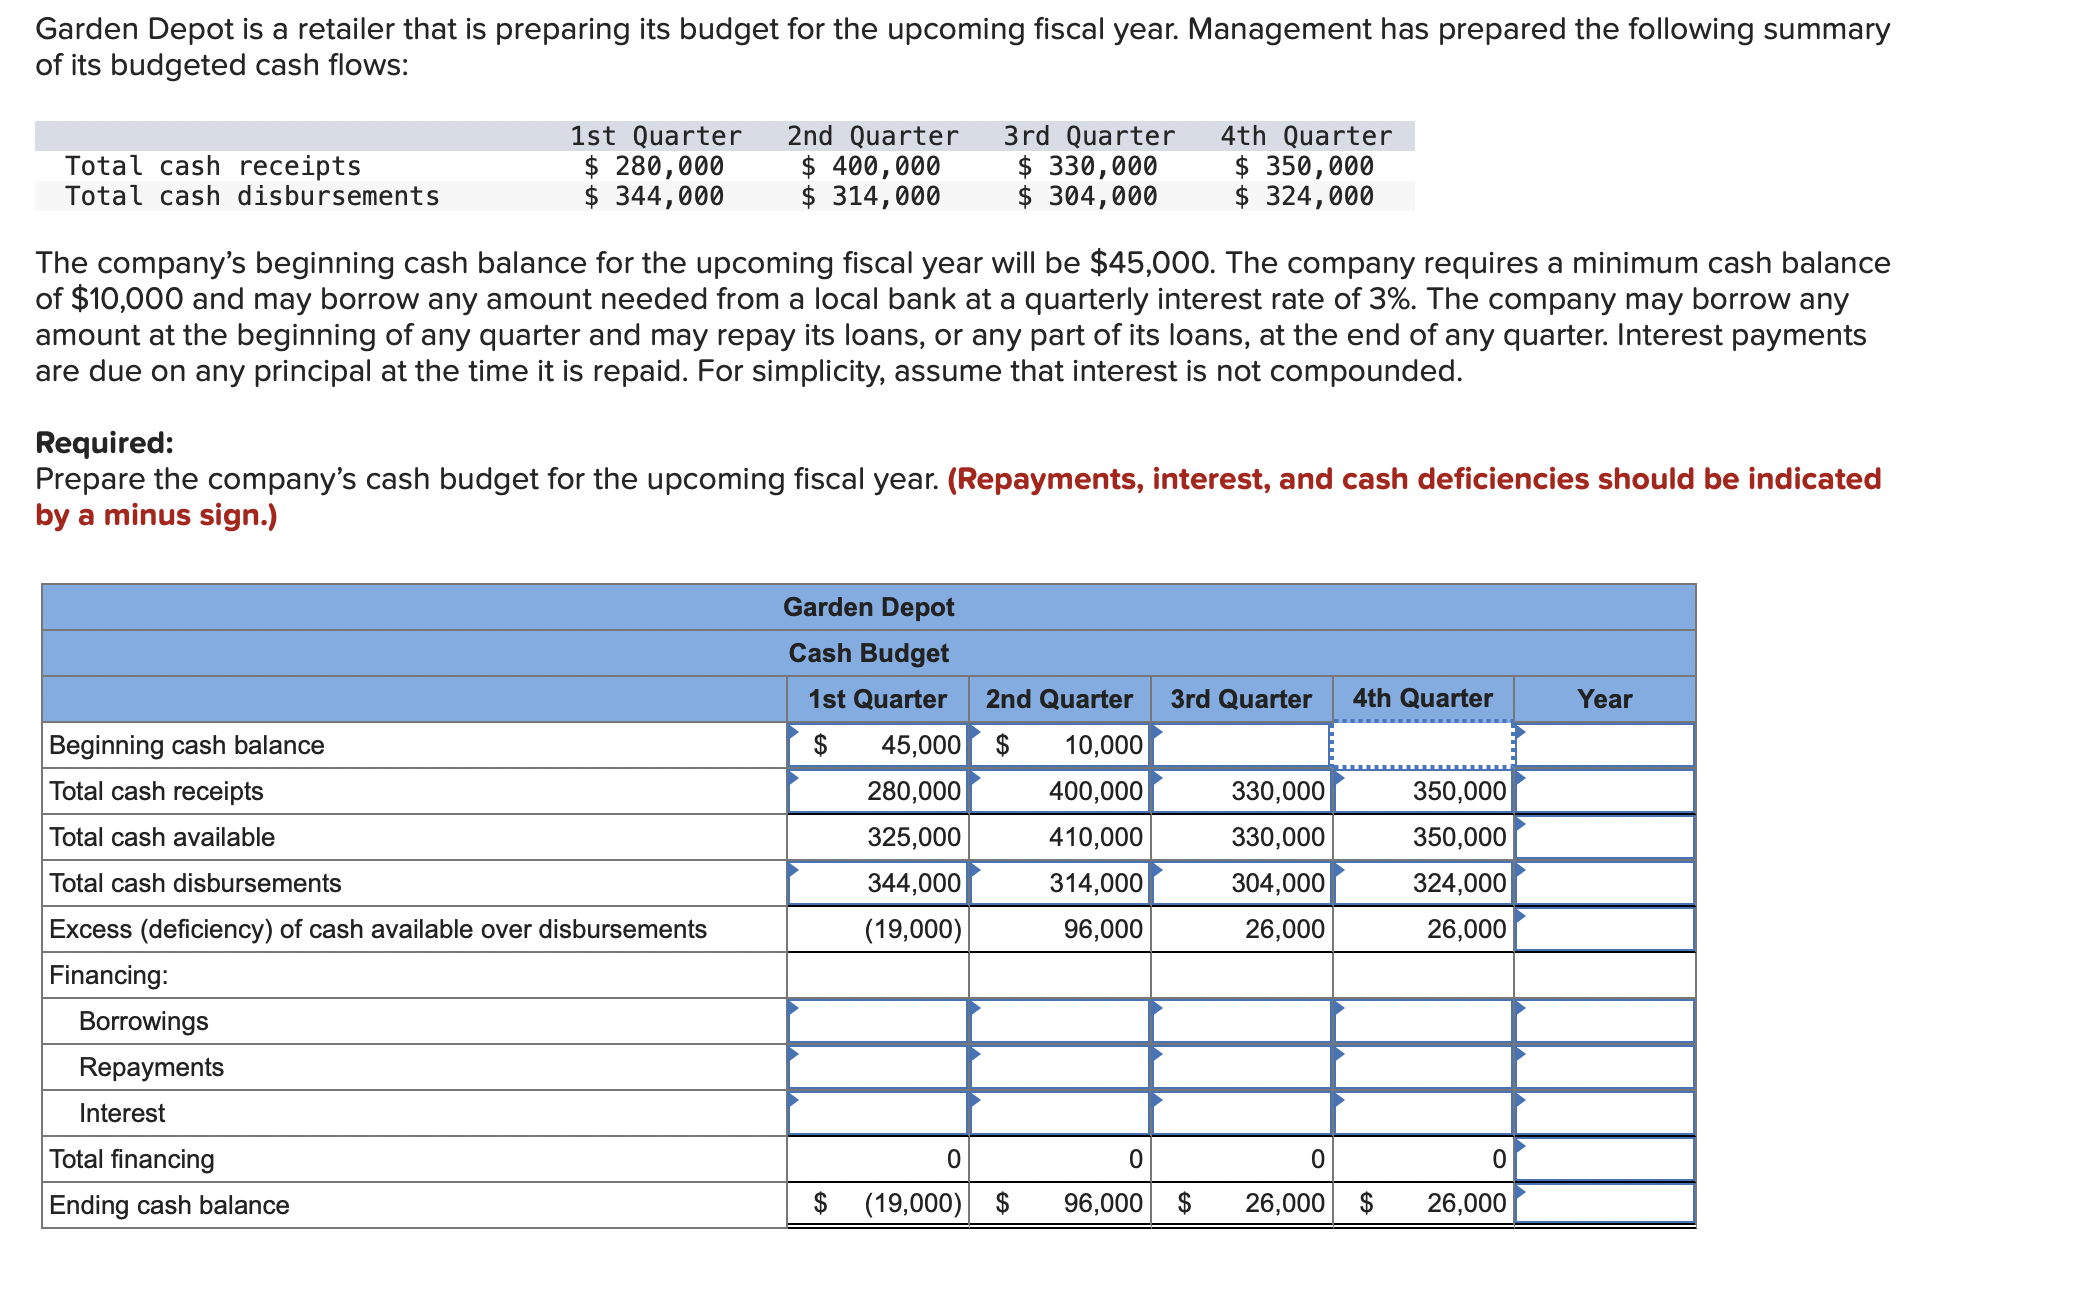The height and width of the screenshot is (1297, 2087).
Task: Click 2nd Quarter total cash available value 410,000
Action: click(x=1096, y=837)
